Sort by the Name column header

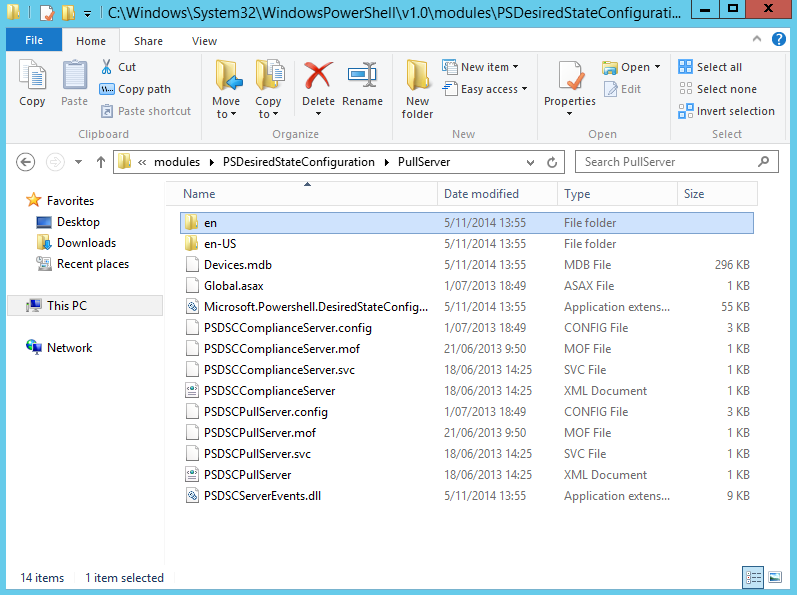pos(301,194)
